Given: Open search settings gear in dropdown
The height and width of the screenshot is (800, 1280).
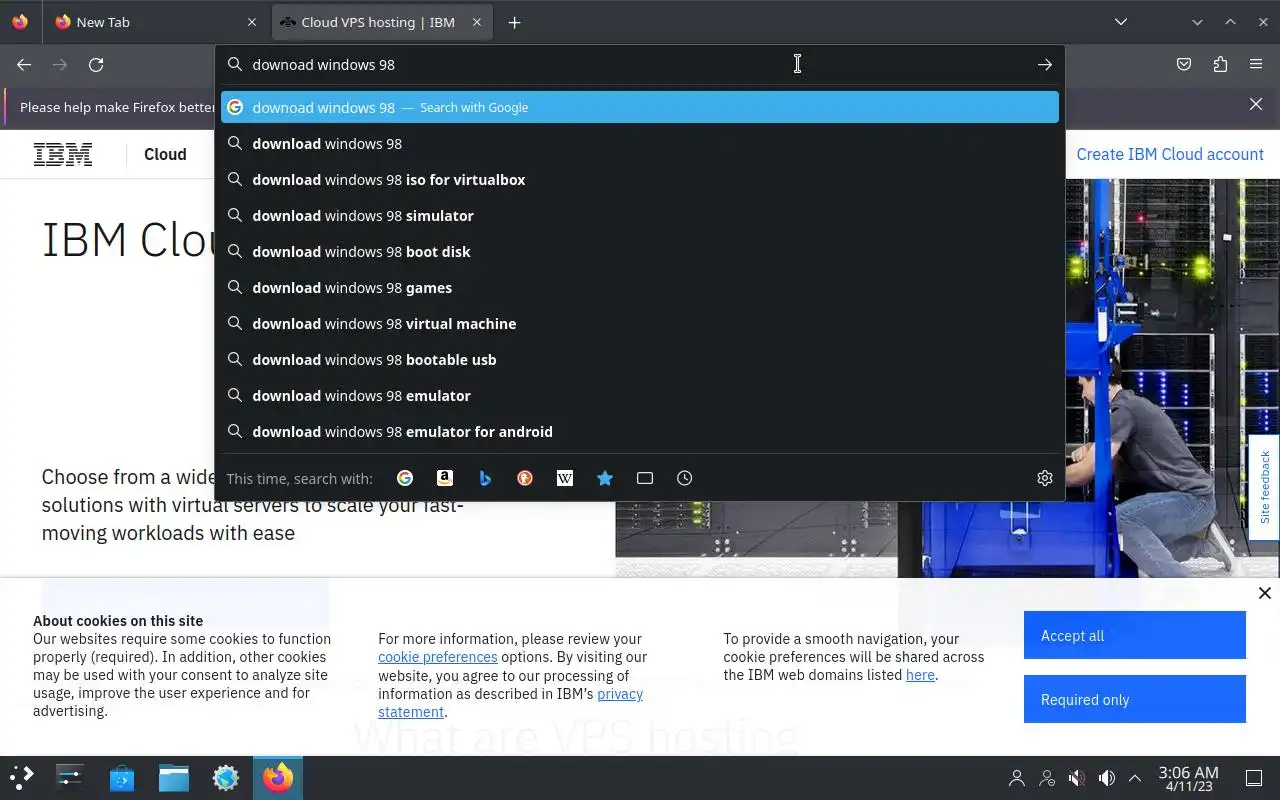Looking at the screenshot, I should pos(1045,478).
